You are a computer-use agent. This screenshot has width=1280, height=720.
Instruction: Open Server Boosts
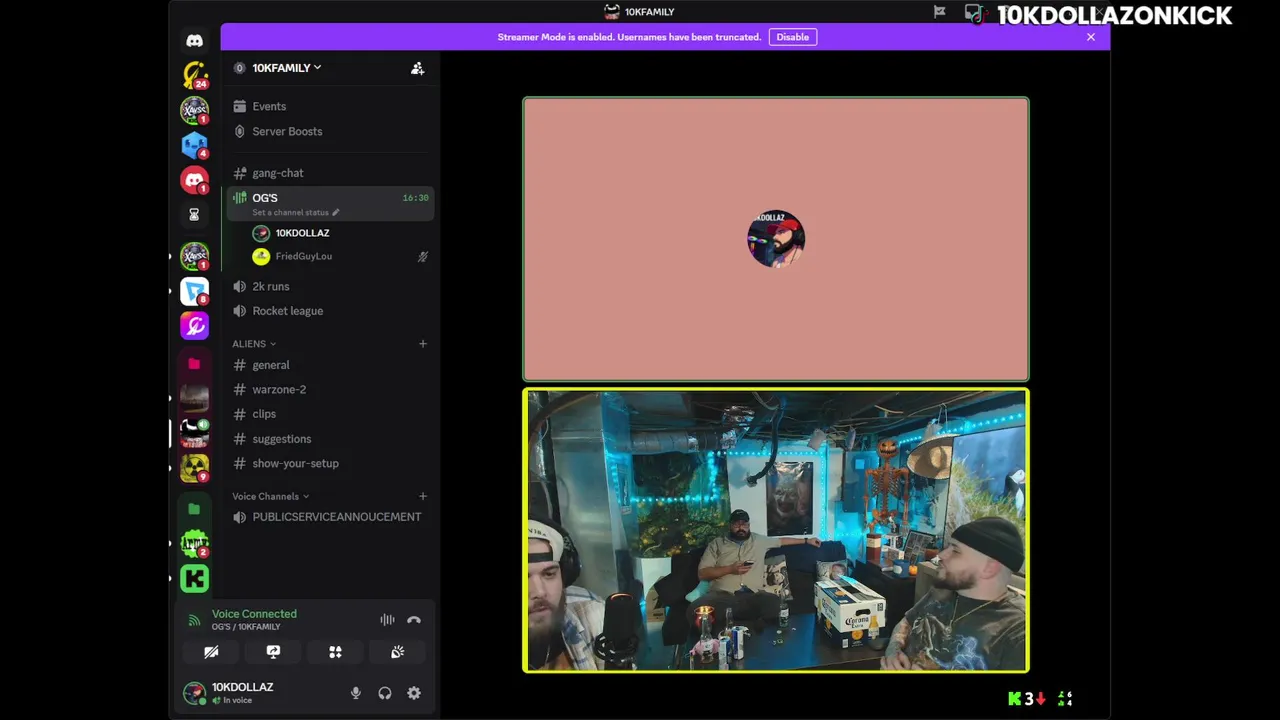coord(330,131)
